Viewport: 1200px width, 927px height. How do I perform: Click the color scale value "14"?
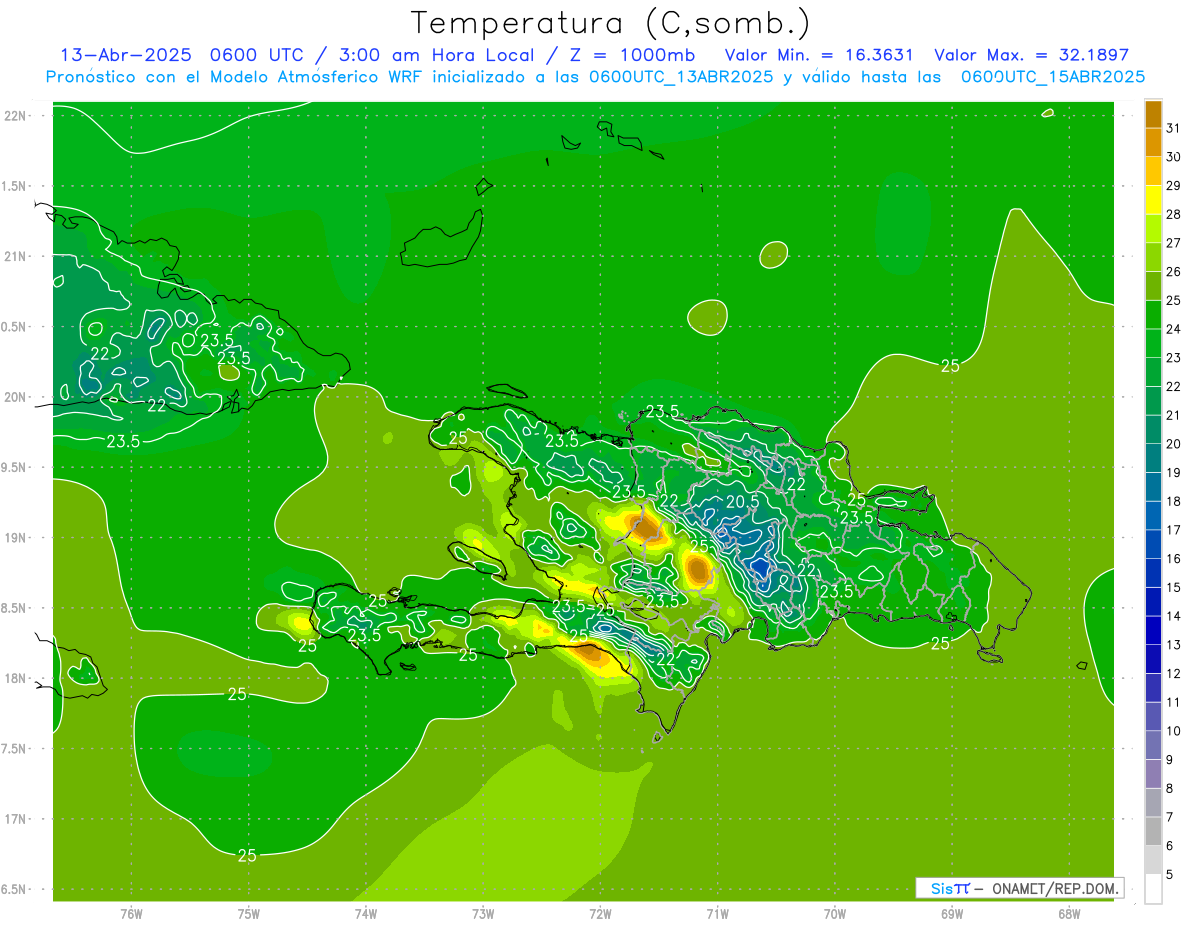[x=1174, y=616]
